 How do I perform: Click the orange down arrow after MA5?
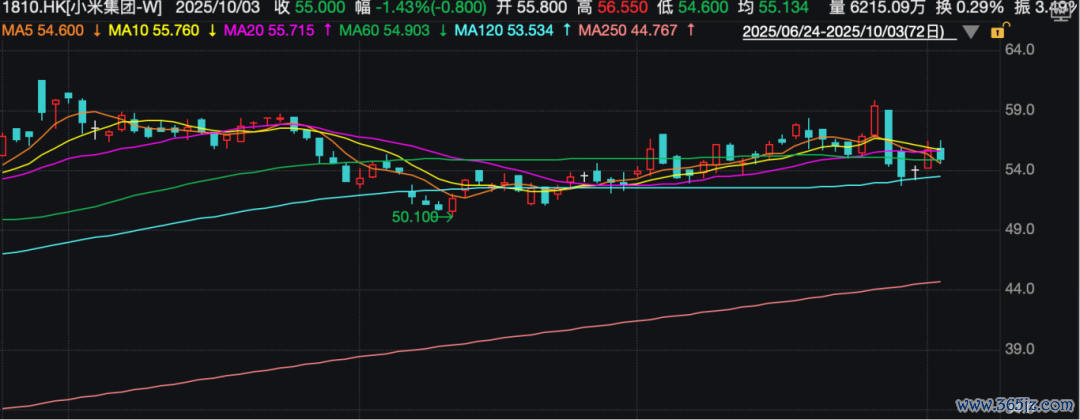tap(95, 31)
